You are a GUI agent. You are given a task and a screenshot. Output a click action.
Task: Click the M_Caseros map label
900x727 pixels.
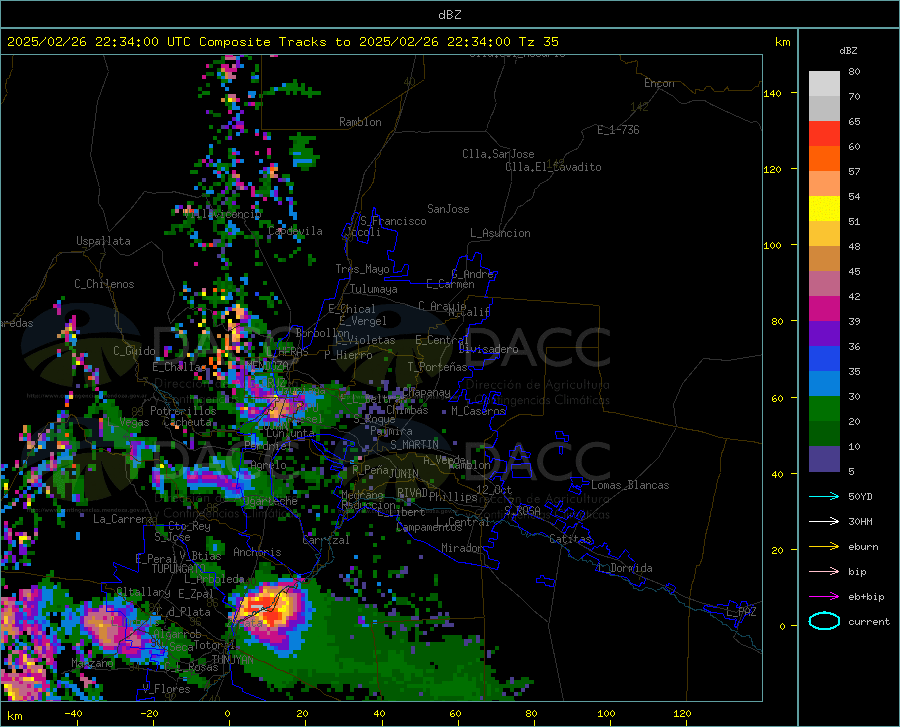click(478, 411)
